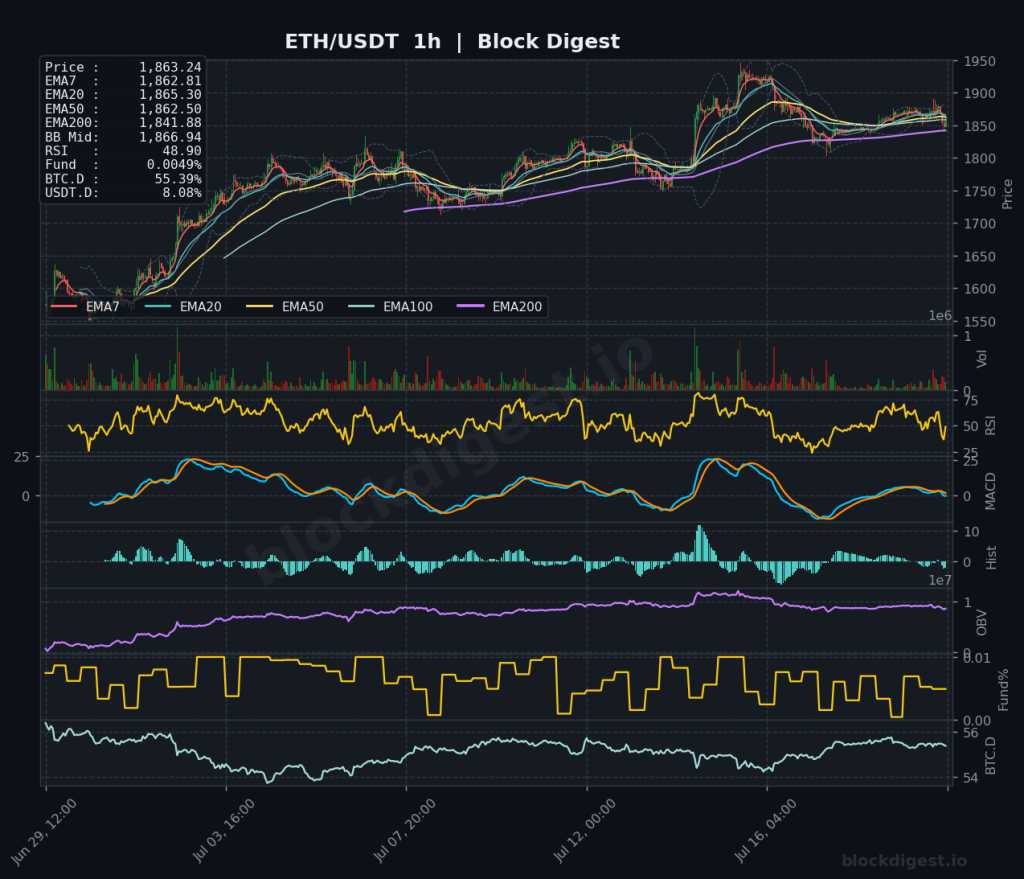
Task: Click the 1650 price axis tick
Action: (980, 257)
